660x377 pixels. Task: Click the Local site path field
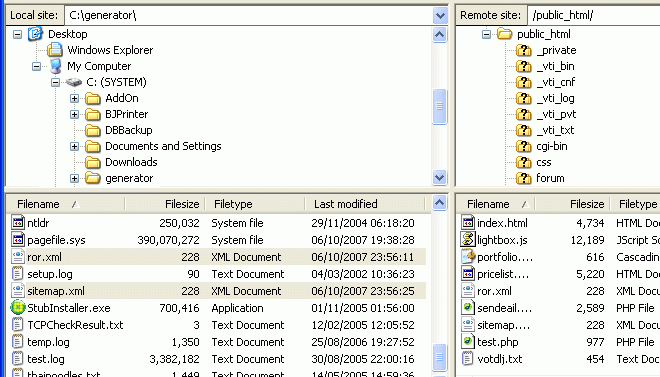coord(248,16)
